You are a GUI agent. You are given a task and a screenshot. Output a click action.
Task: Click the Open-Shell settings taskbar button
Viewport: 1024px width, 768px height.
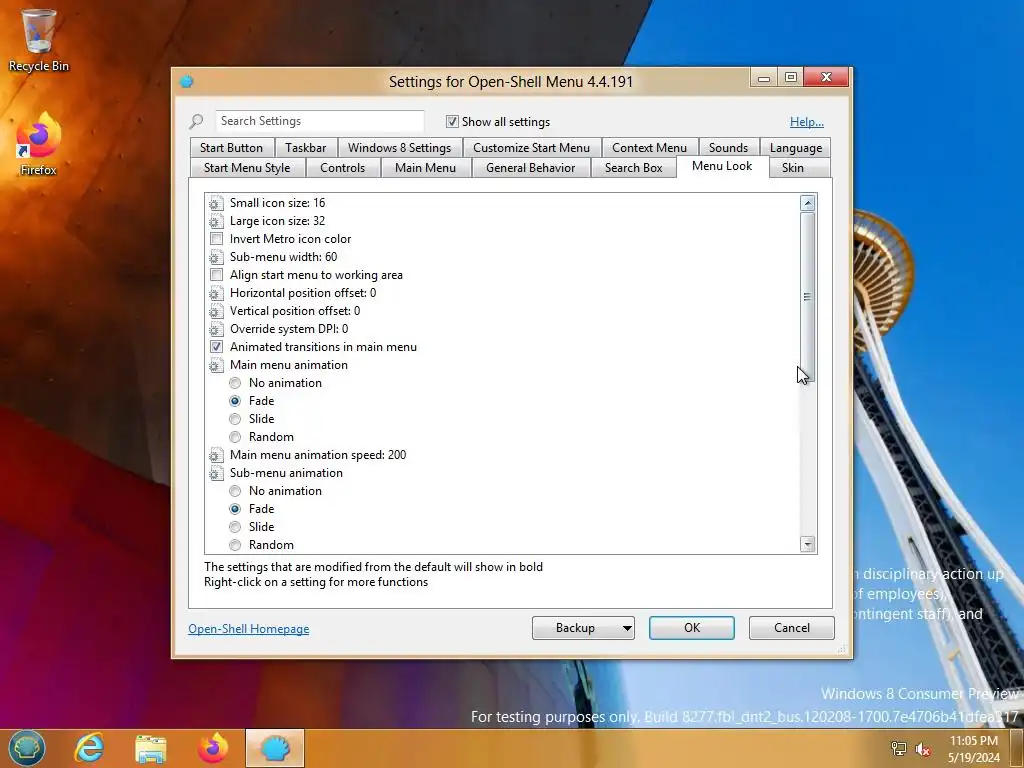pos(275,748)
